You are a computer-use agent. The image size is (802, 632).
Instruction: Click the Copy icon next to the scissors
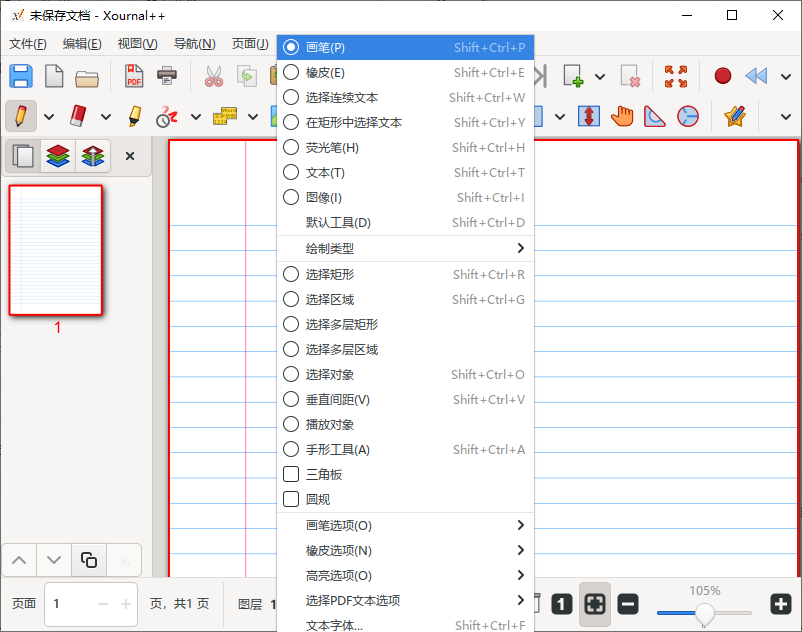click(247, 76)
